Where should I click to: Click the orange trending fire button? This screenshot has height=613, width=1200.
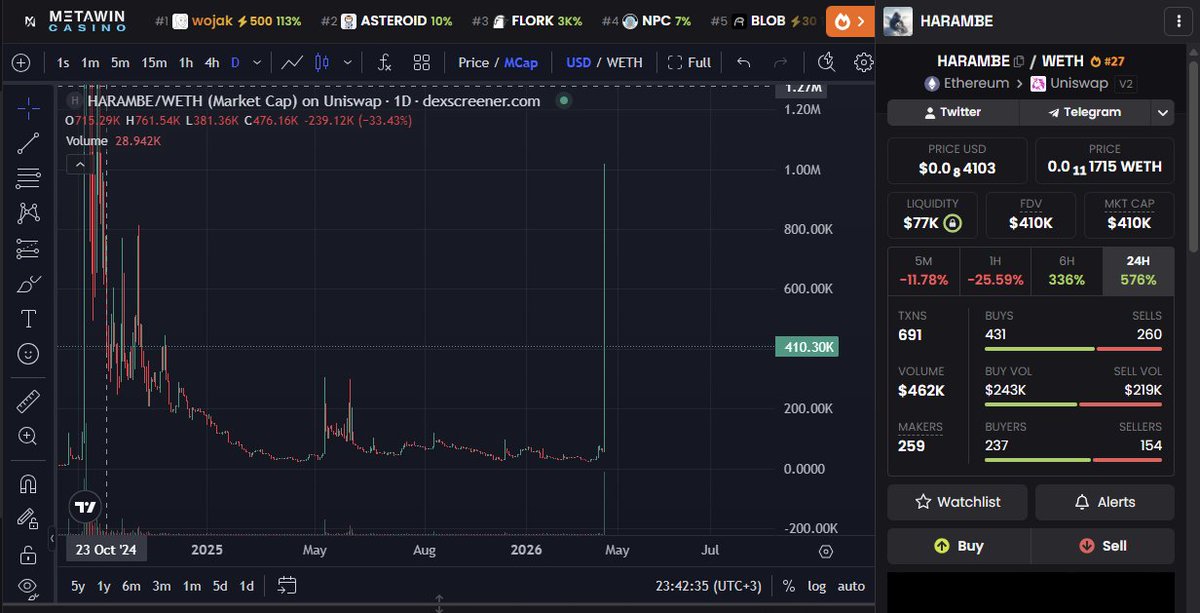pyautogui.click(x=850, y=21)
